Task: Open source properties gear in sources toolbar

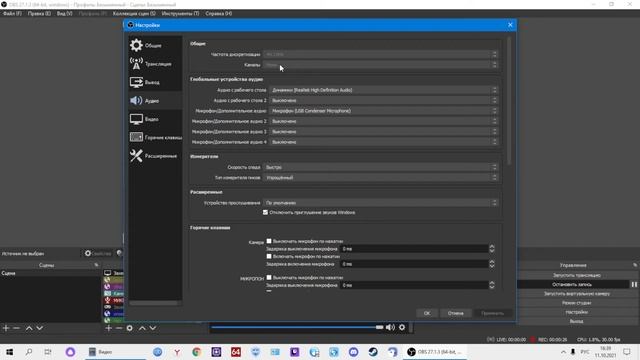Action: coord(129,328)
